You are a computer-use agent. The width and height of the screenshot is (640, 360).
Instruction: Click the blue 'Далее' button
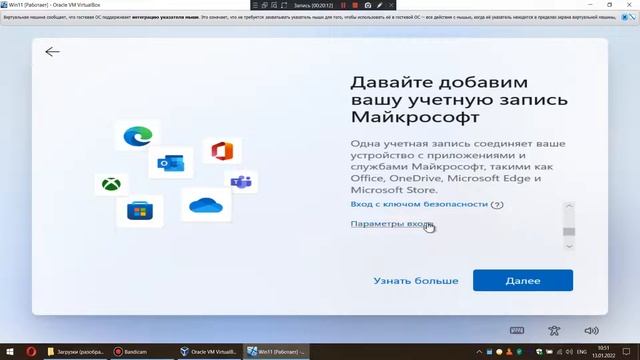[523, 280]
